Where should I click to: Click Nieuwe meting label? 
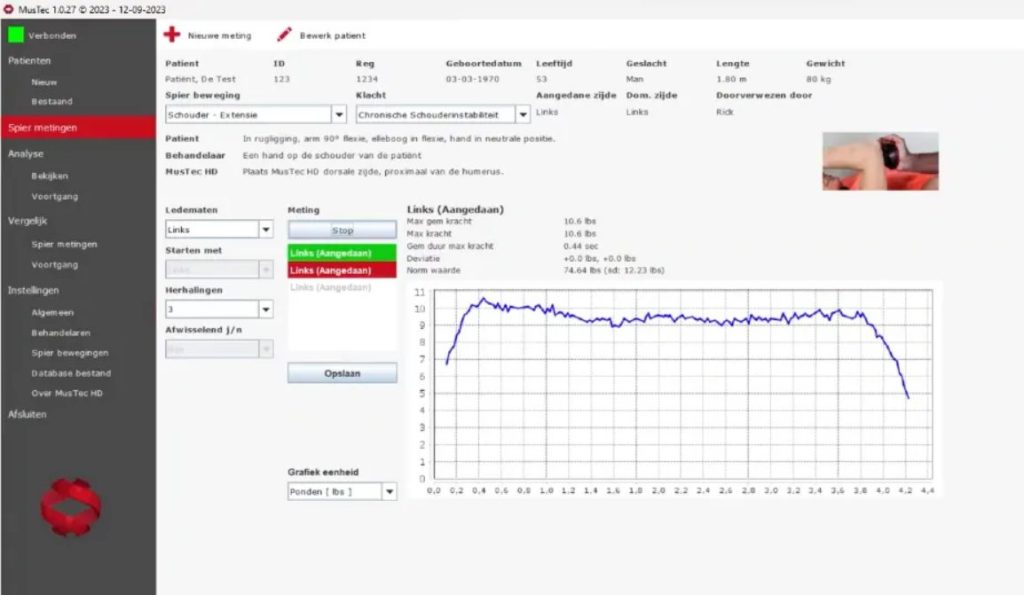(x=219, y=36)
